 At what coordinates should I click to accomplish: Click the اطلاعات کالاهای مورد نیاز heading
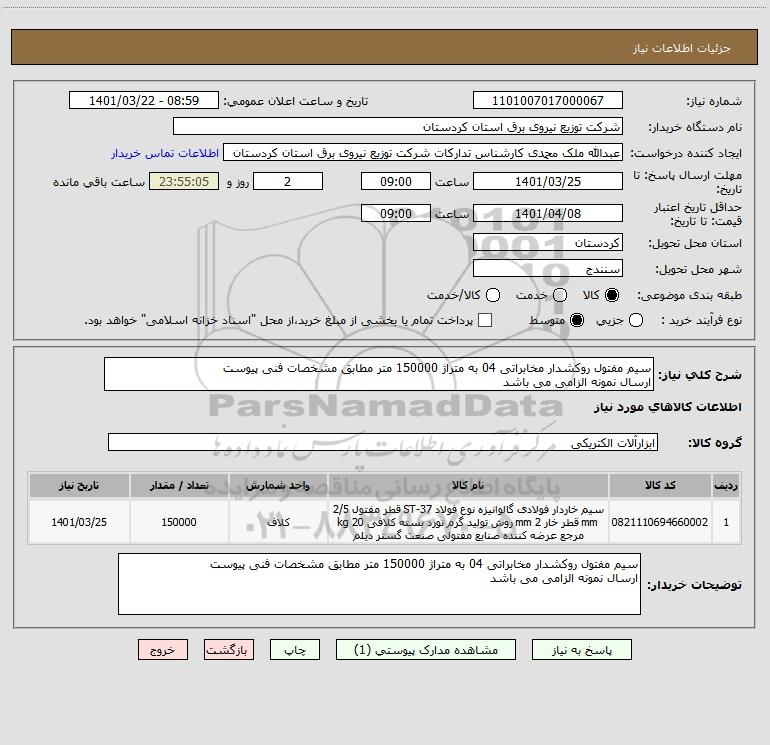coord(667,407)
